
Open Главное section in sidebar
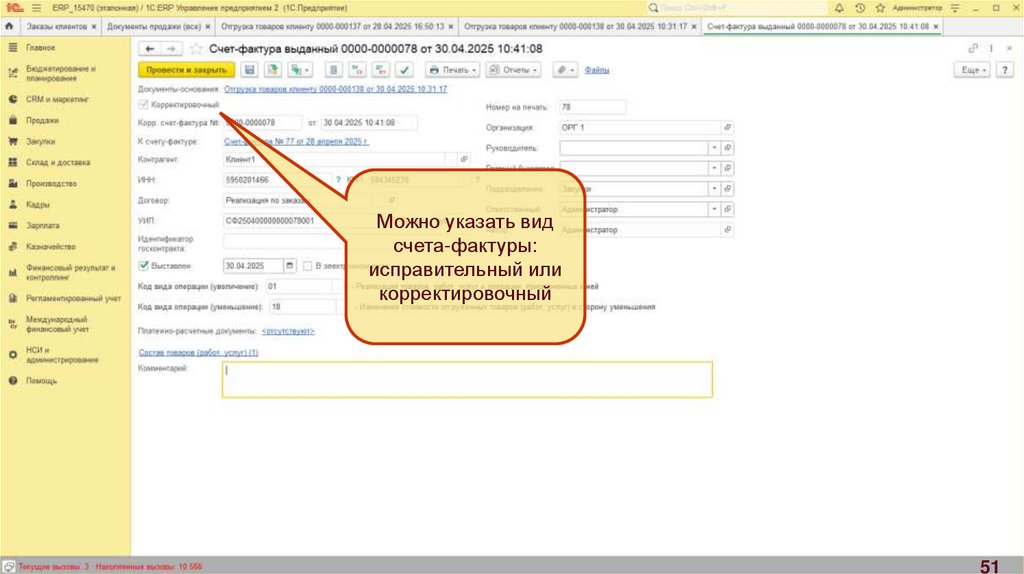click(x=40, y=48)
